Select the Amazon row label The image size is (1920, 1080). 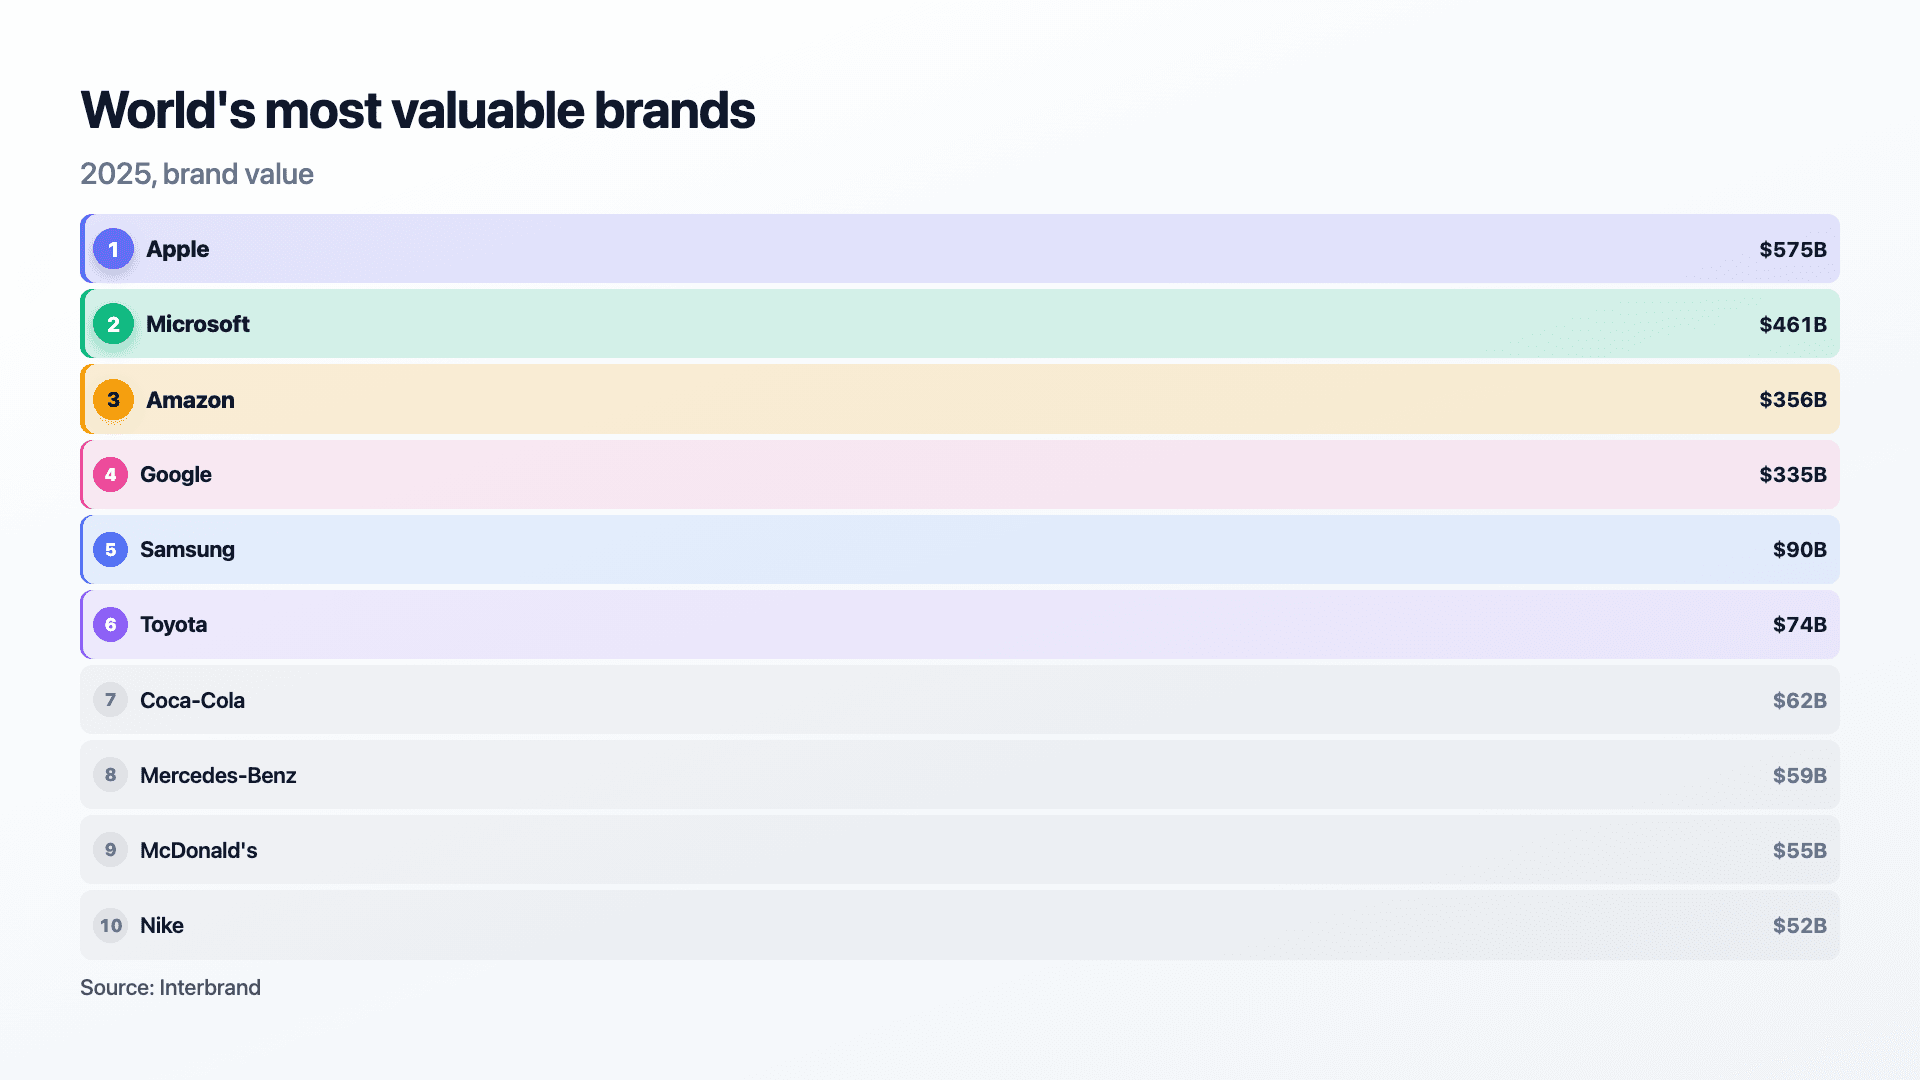[x=190, y=400]
